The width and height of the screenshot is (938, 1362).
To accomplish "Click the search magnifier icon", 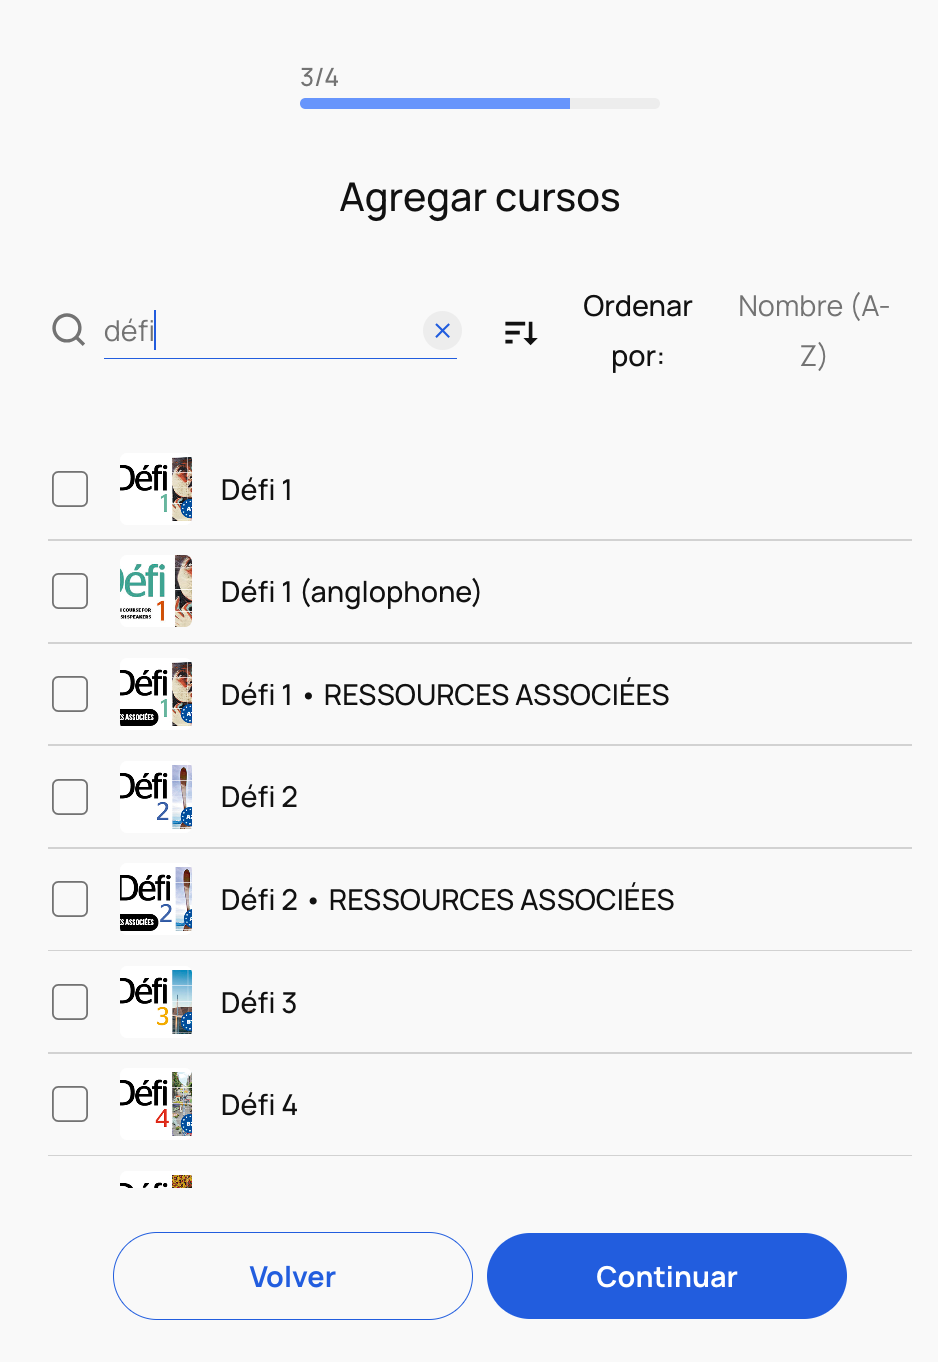I will 68,329.
